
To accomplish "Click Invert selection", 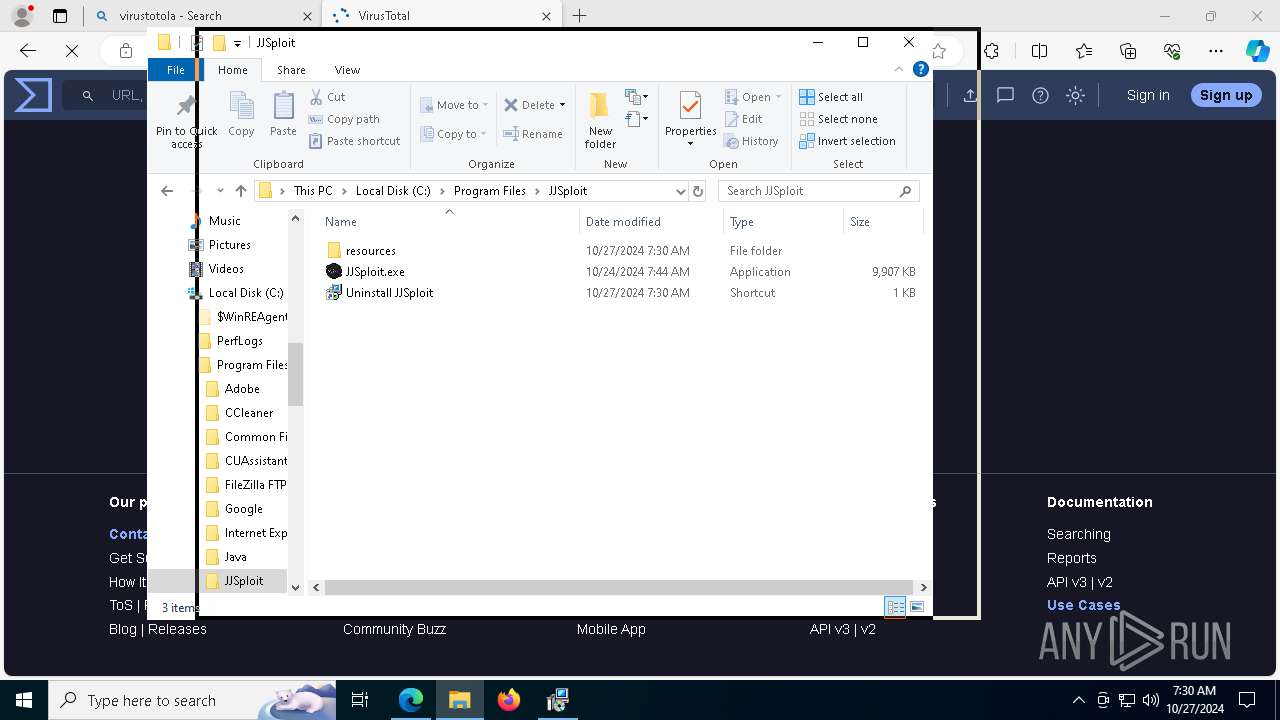I will coord(847,141).
